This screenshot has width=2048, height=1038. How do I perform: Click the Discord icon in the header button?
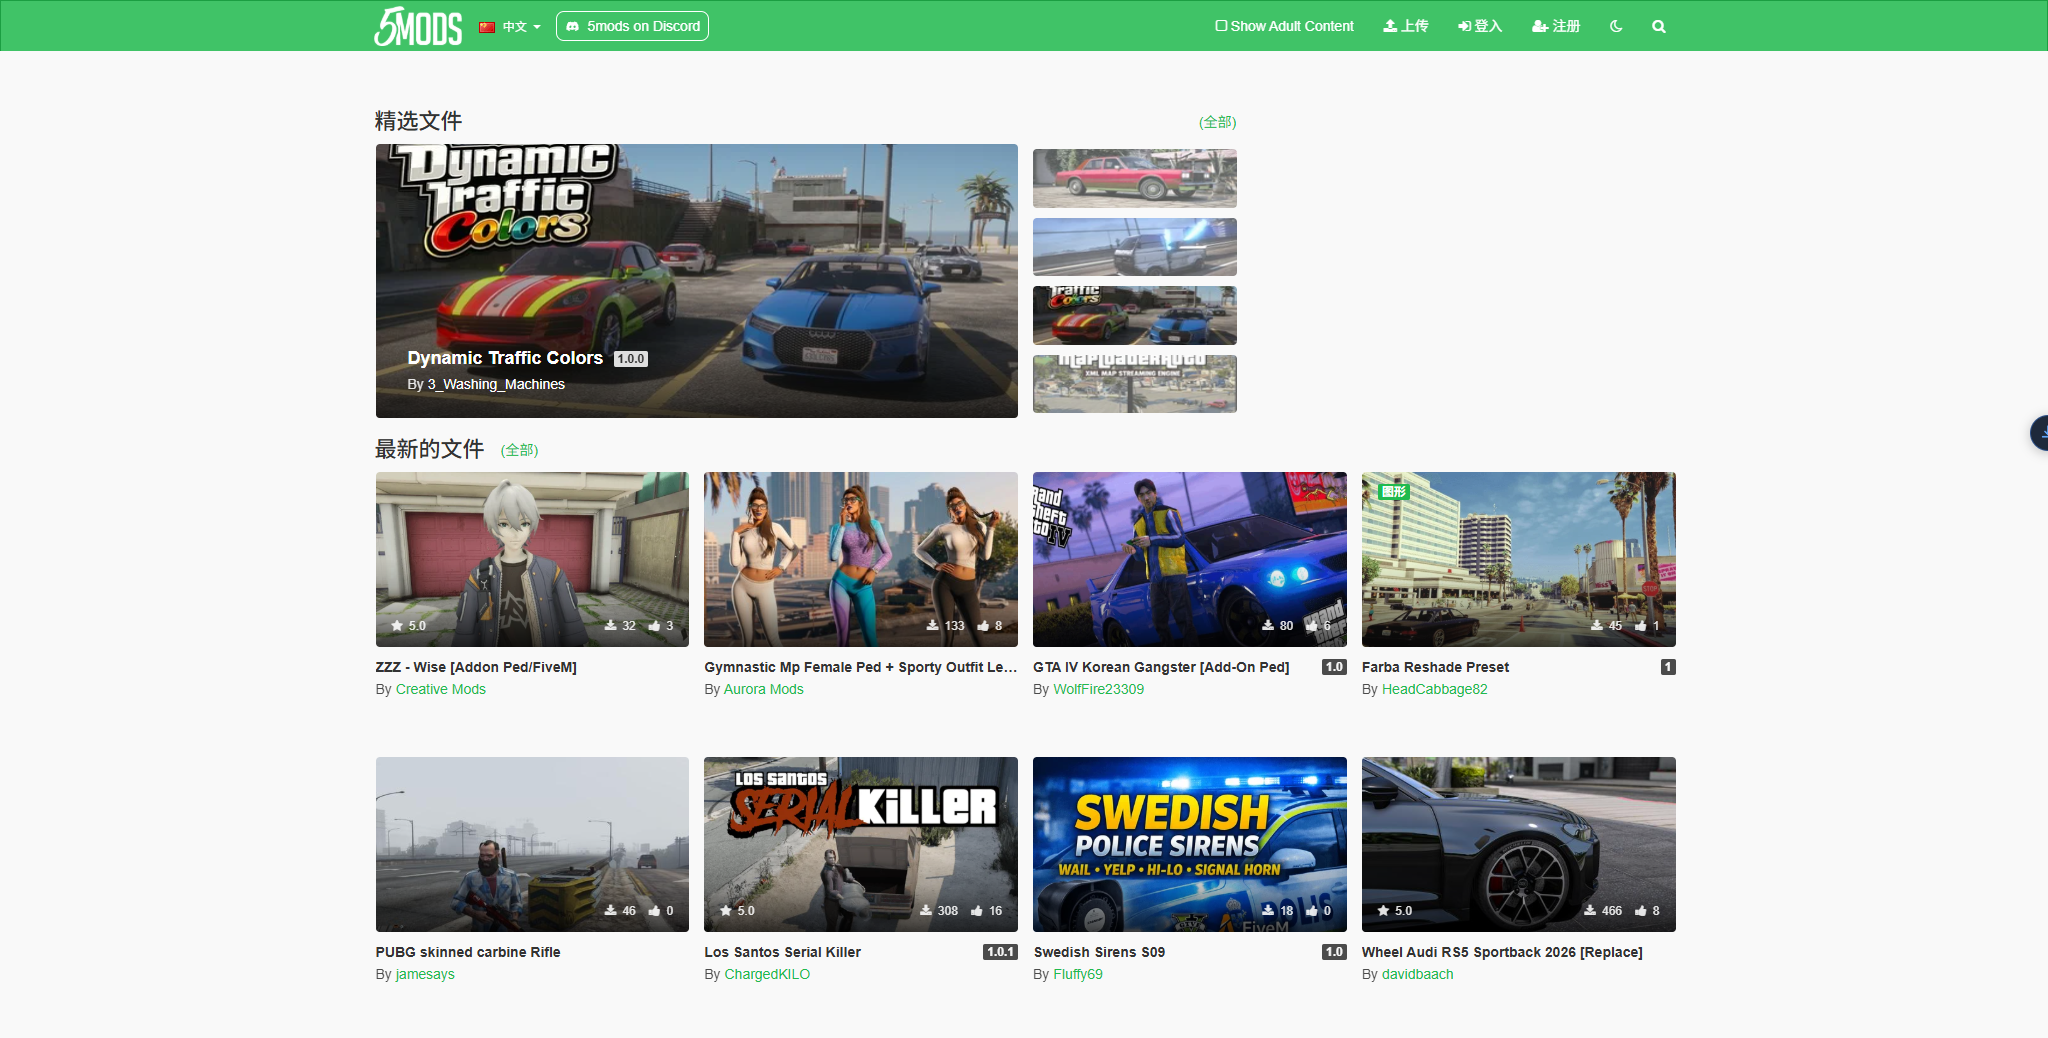coord(572,26)
